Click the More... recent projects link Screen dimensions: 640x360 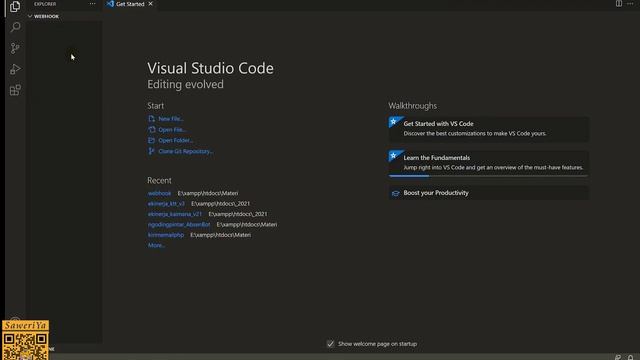pyautogui.click(x=156, y=245)
